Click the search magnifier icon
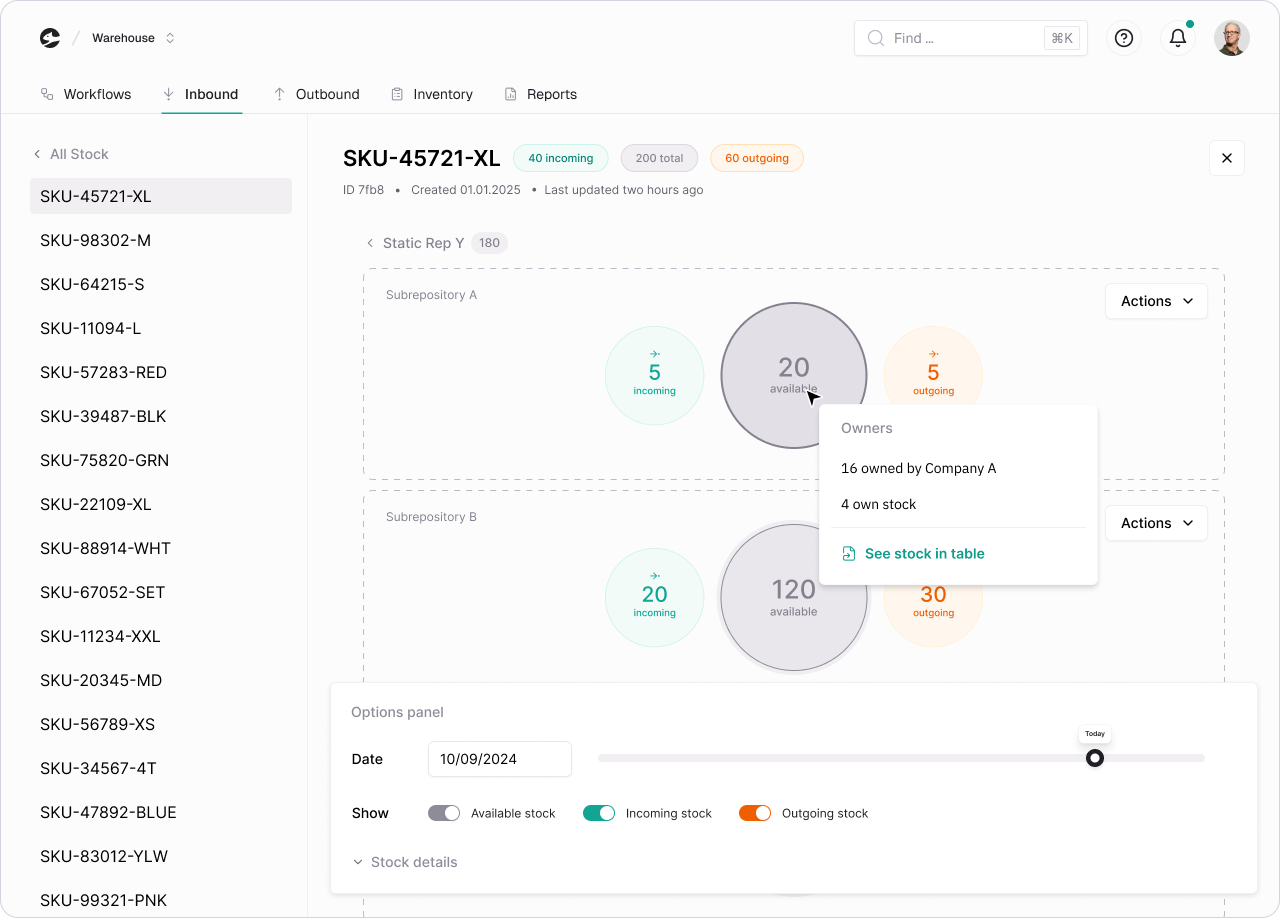The height and width of the screenshot is (918, 1280). point(876,38)
